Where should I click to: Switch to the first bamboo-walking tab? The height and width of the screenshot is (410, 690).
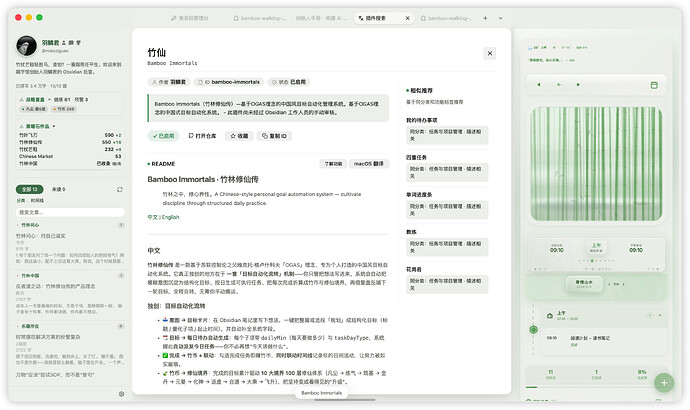coord(260,18)
